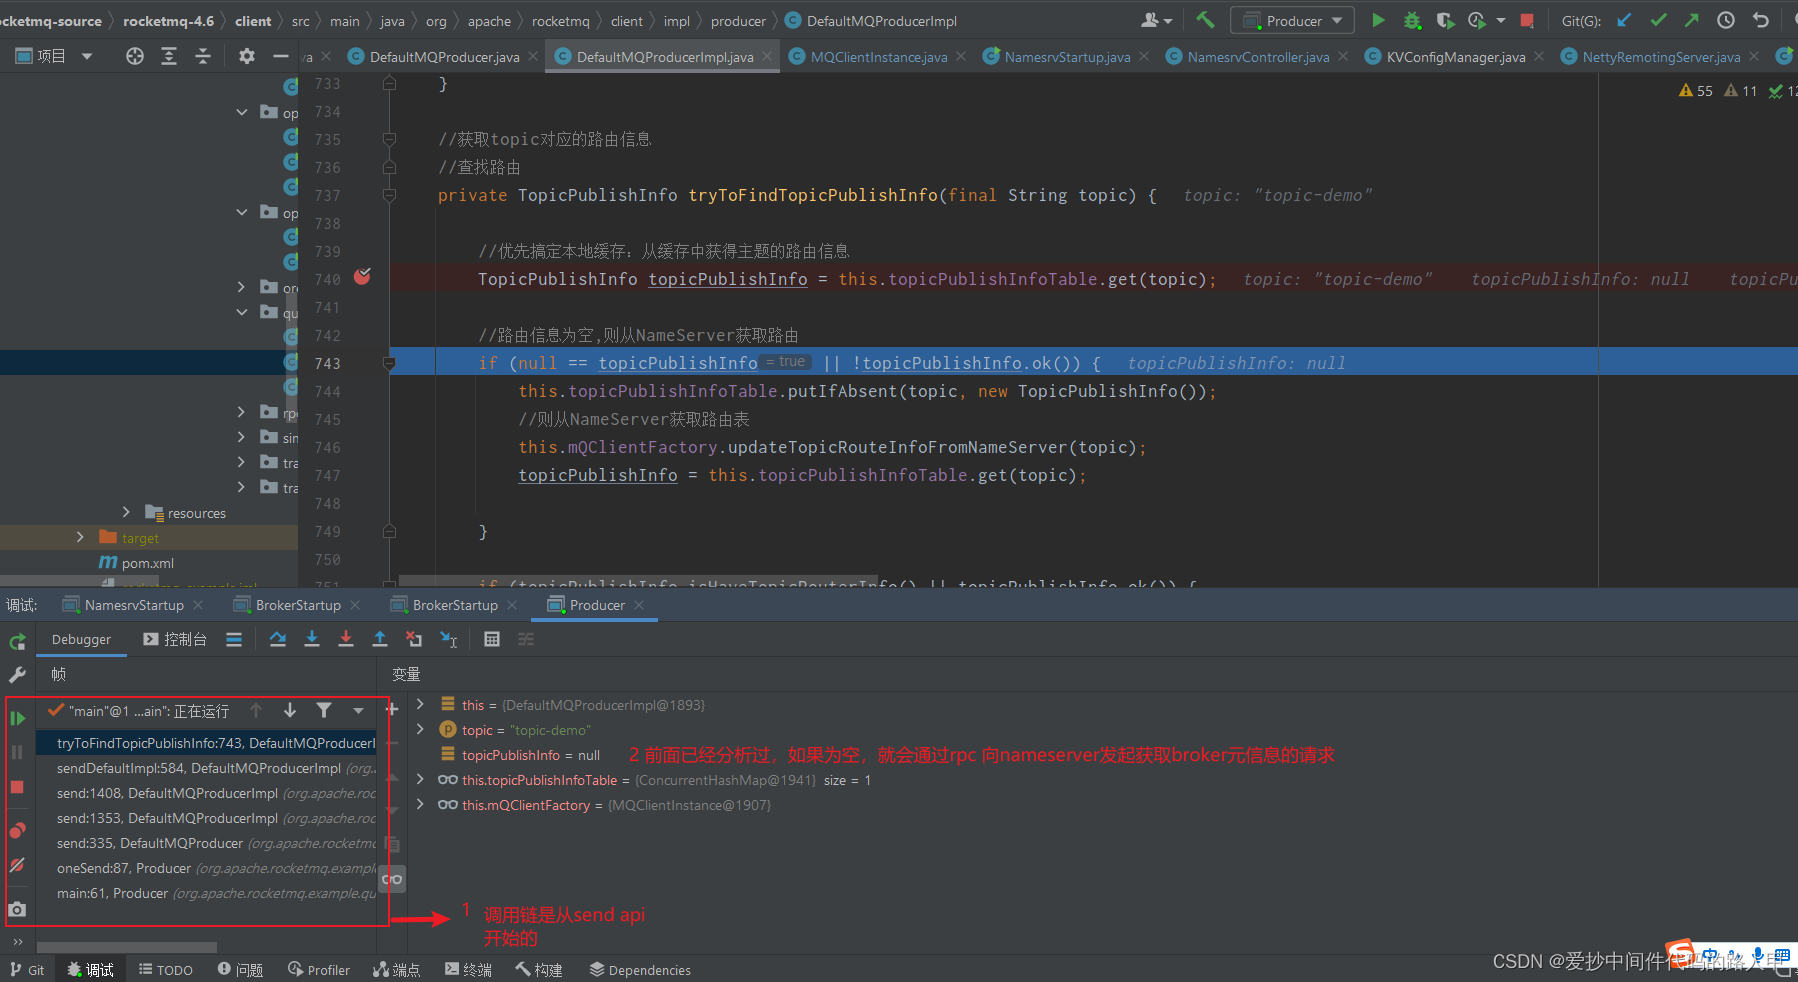This screenshot has width=1798, height=982.
Task: Start debugging with the bug icon
Action: coord(1412,20)
